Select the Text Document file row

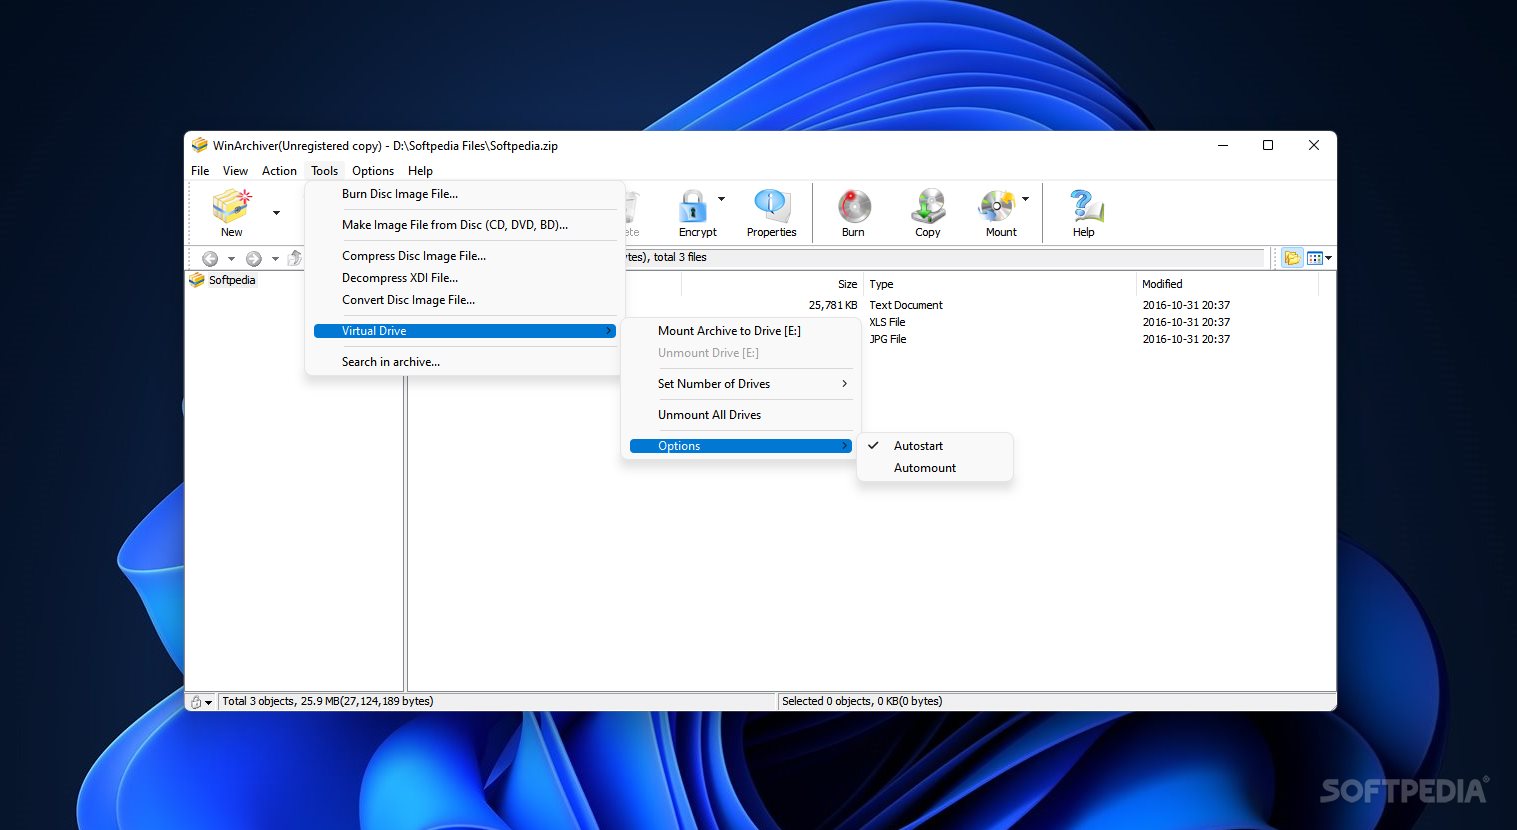pyautogui.click(x=906, y=305)
